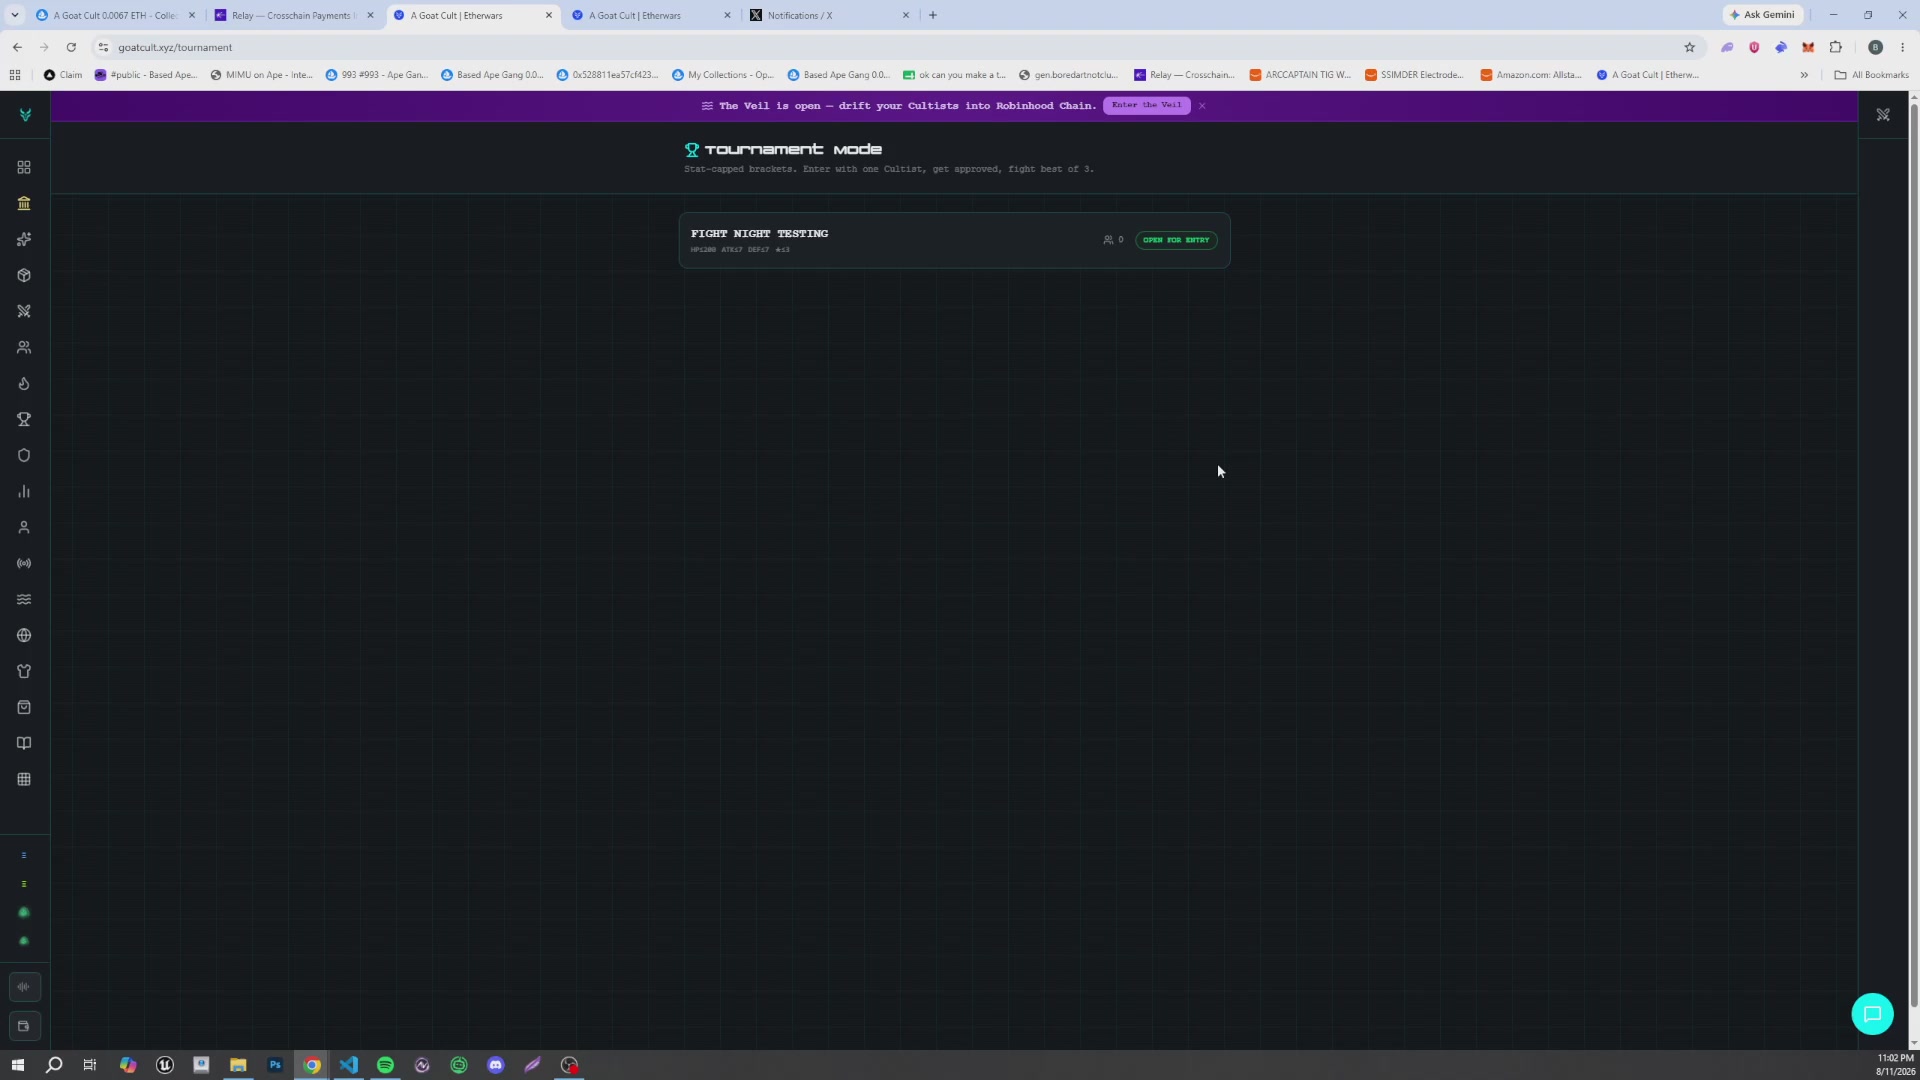Open Discord from the taskbar

(495, 1065)
